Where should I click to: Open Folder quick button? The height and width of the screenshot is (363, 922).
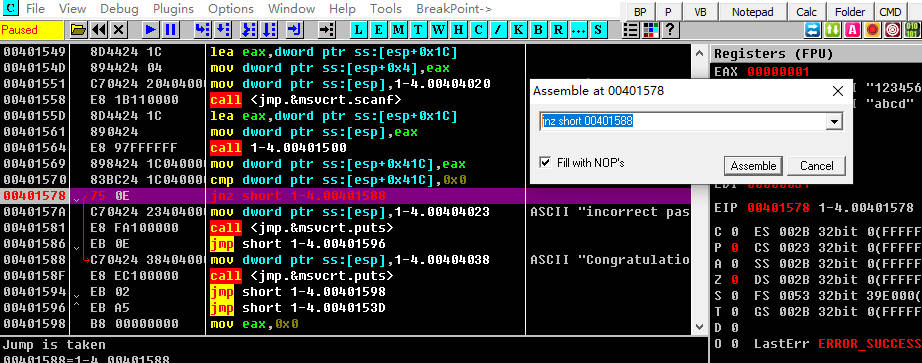click(850, 12)
